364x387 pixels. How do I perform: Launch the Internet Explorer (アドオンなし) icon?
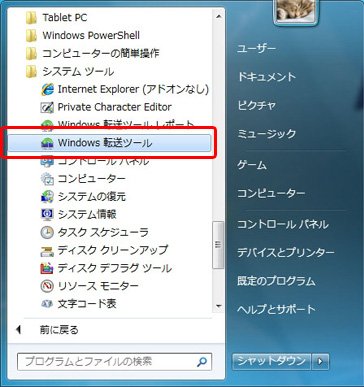(x=47, y=89)
